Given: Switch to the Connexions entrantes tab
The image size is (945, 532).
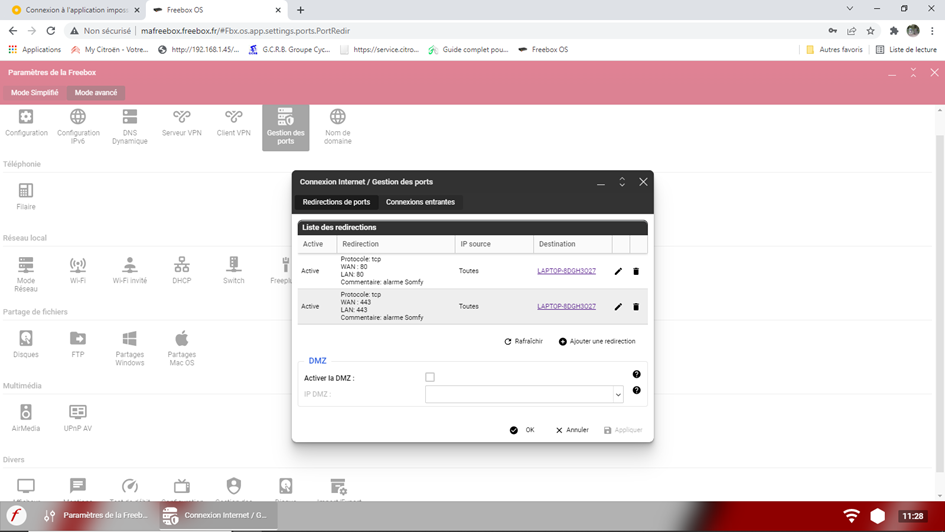Looking at the screenshot, I should tap(420, 202).
